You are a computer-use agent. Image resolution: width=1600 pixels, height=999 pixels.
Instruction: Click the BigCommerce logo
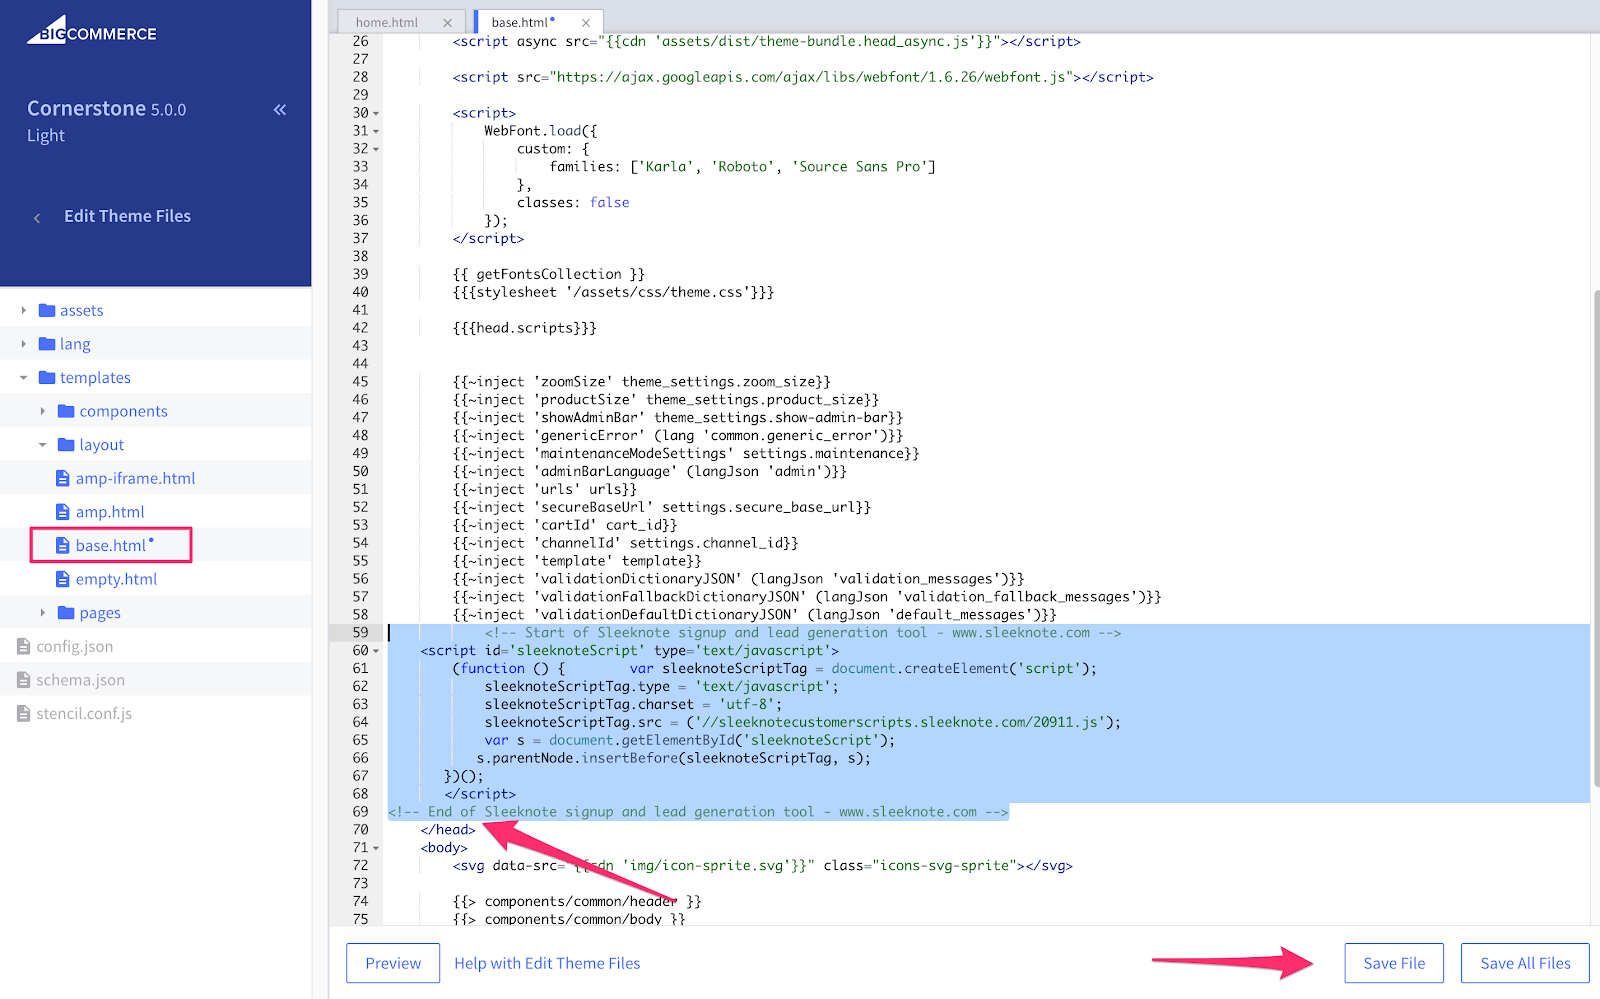click(92, 30)
